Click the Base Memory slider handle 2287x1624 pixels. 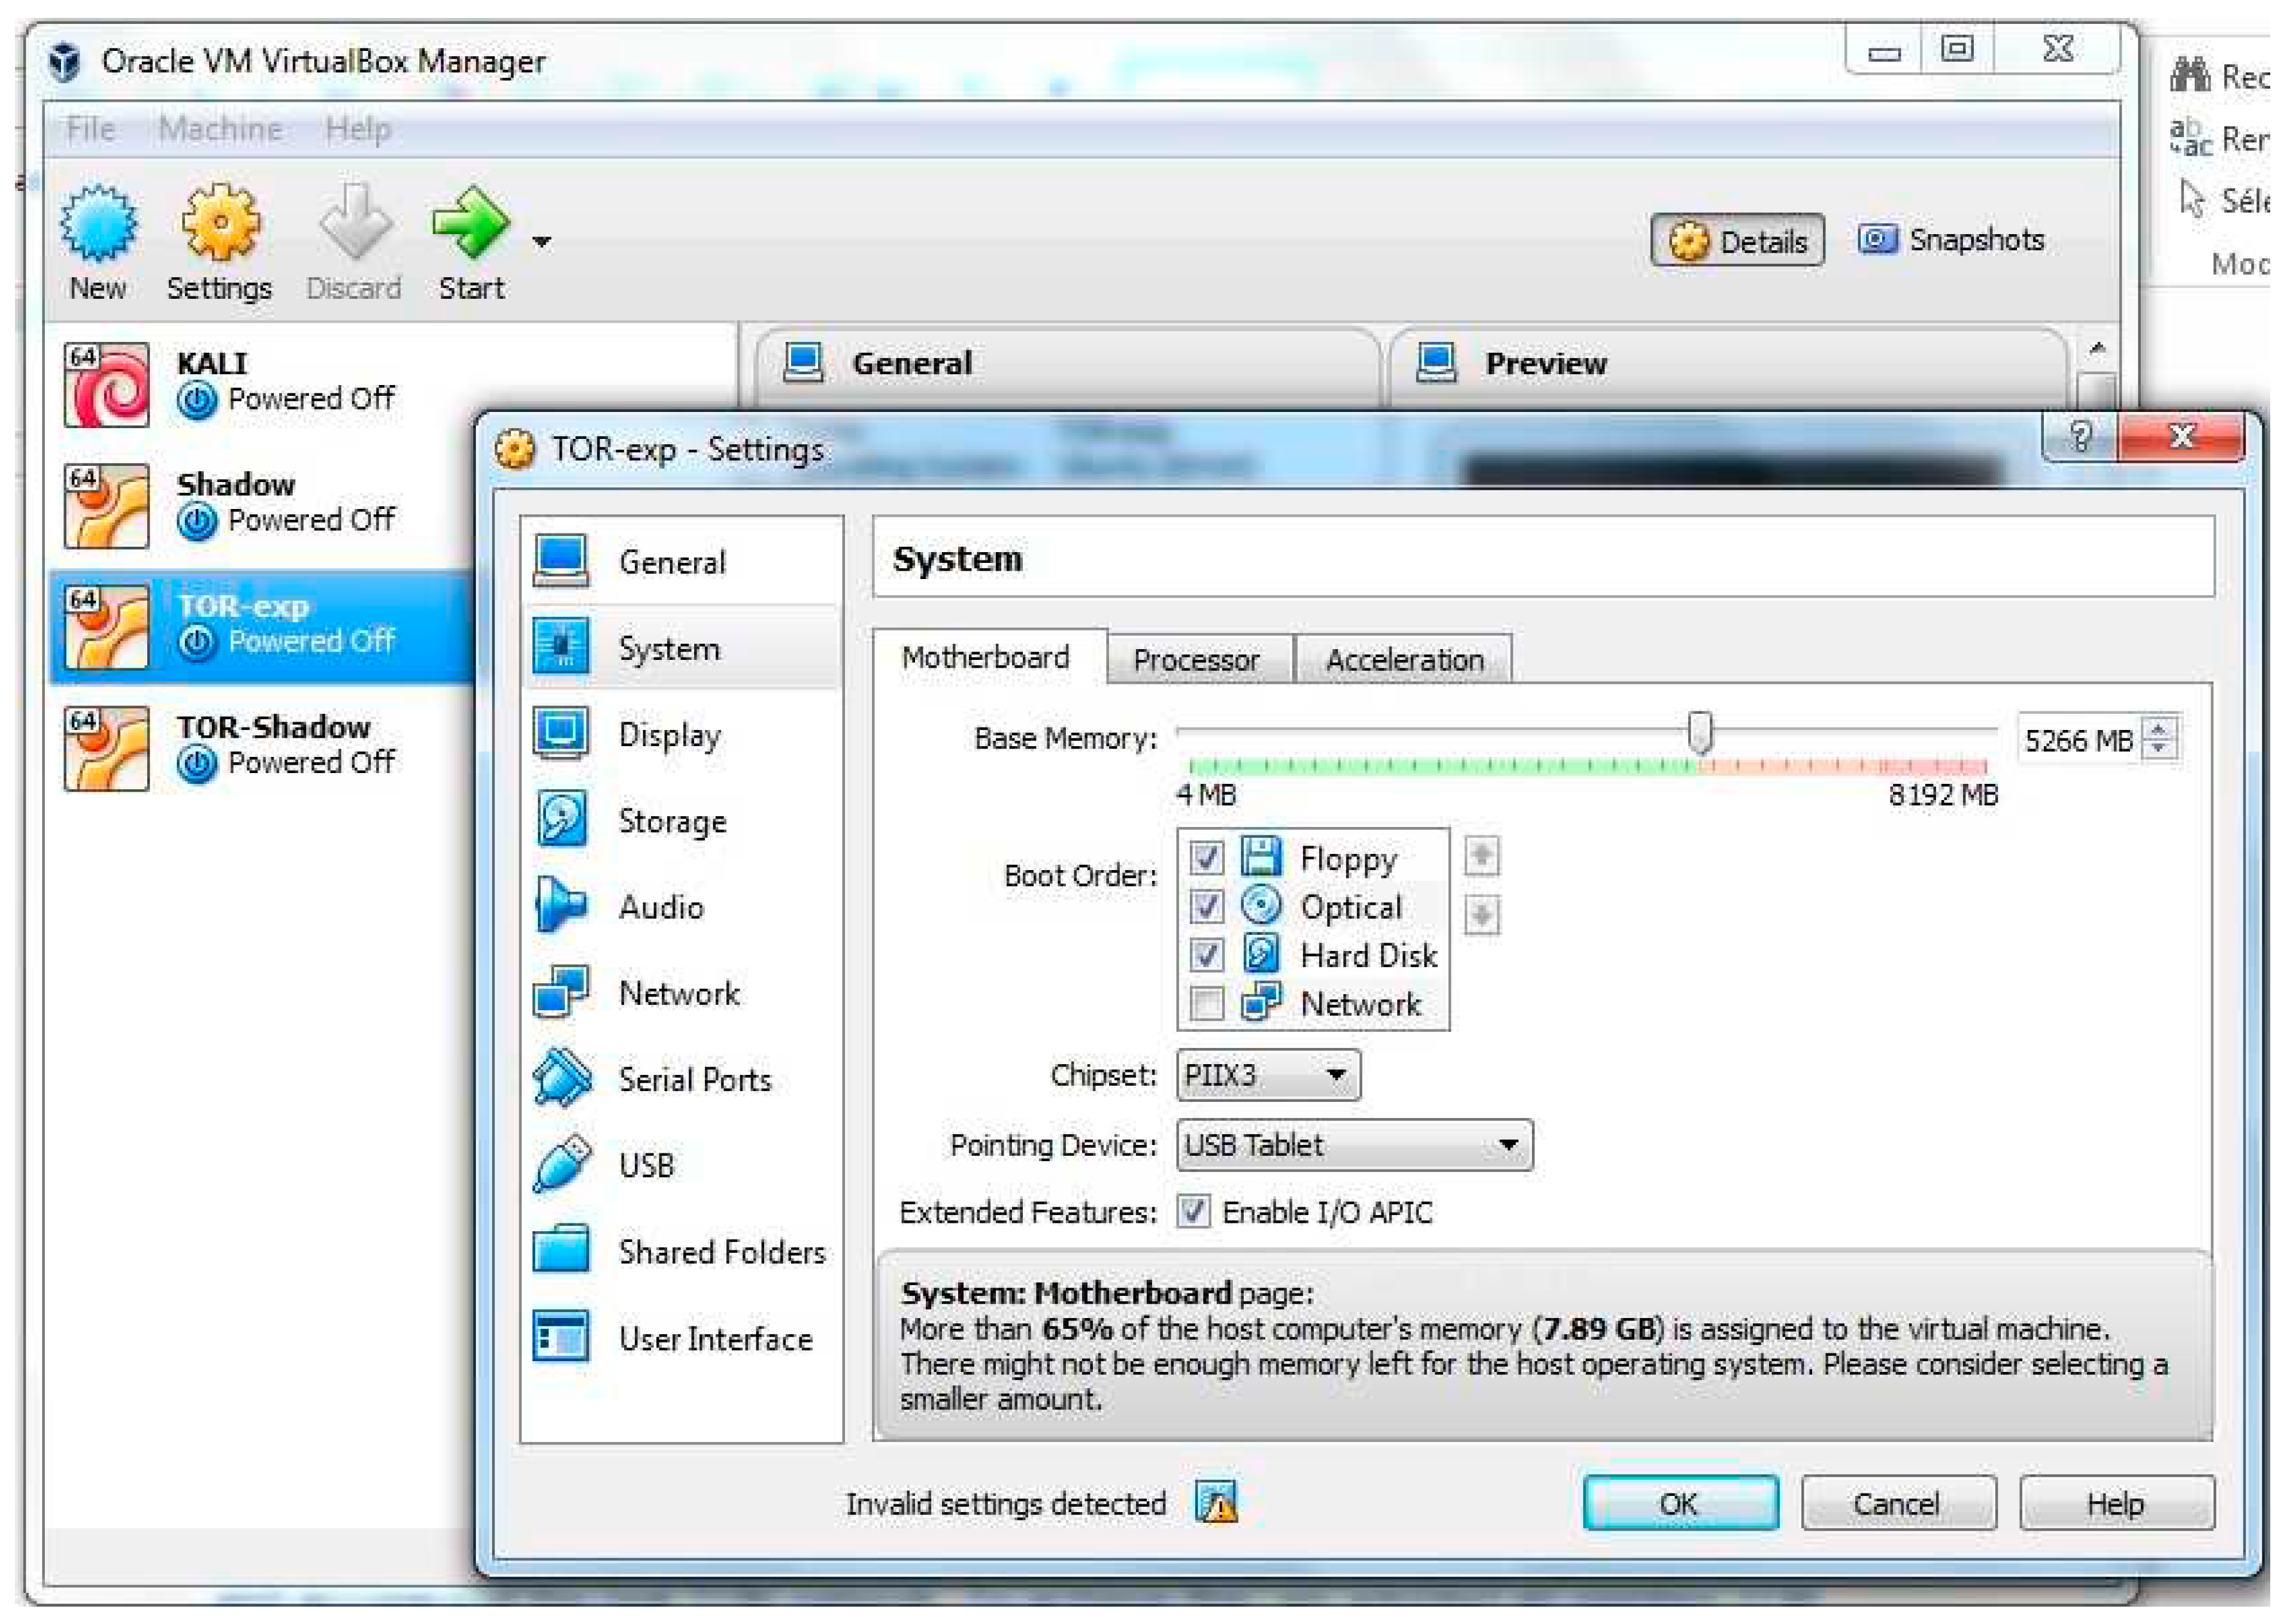1699,733
